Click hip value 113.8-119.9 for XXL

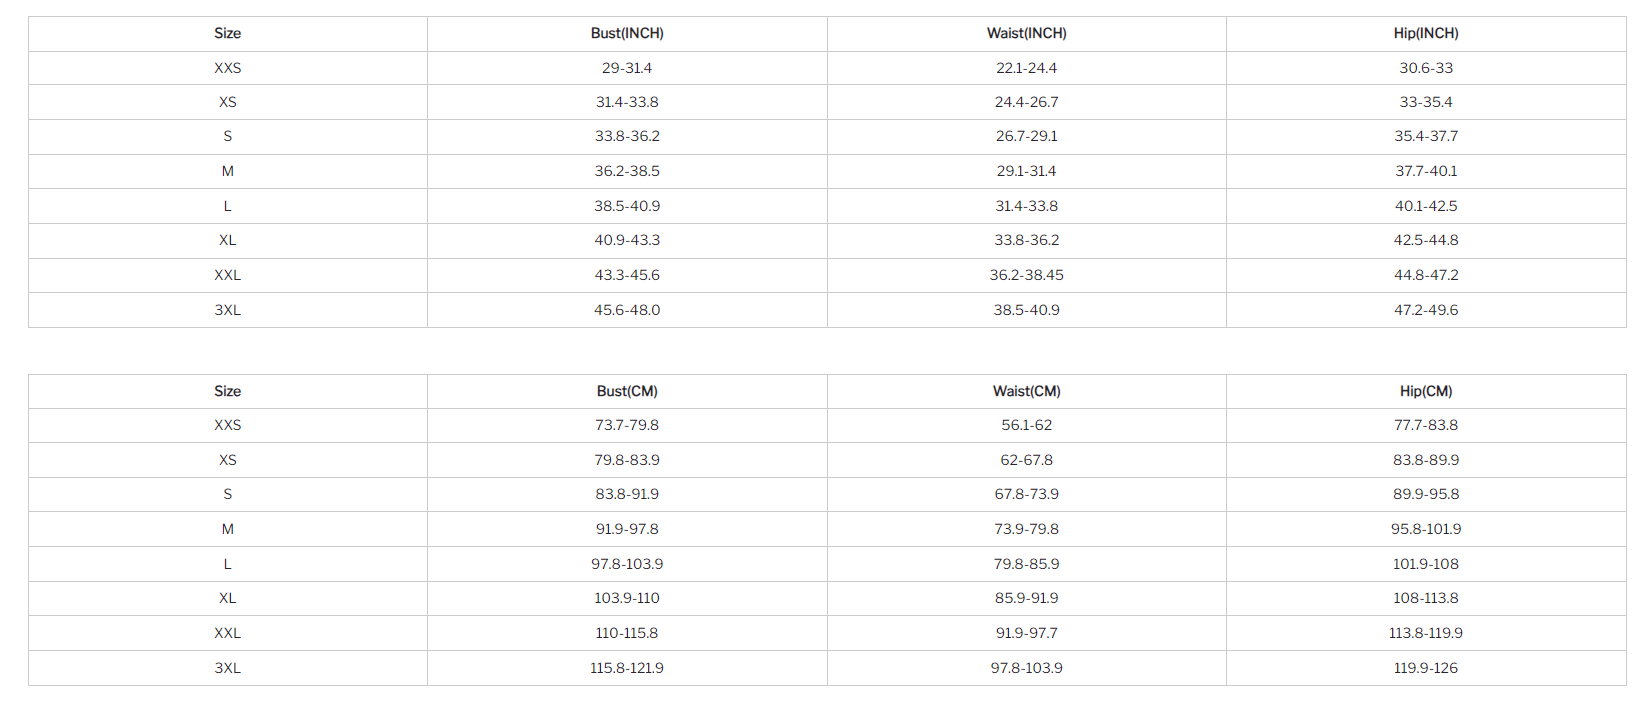pos(1426,633)
